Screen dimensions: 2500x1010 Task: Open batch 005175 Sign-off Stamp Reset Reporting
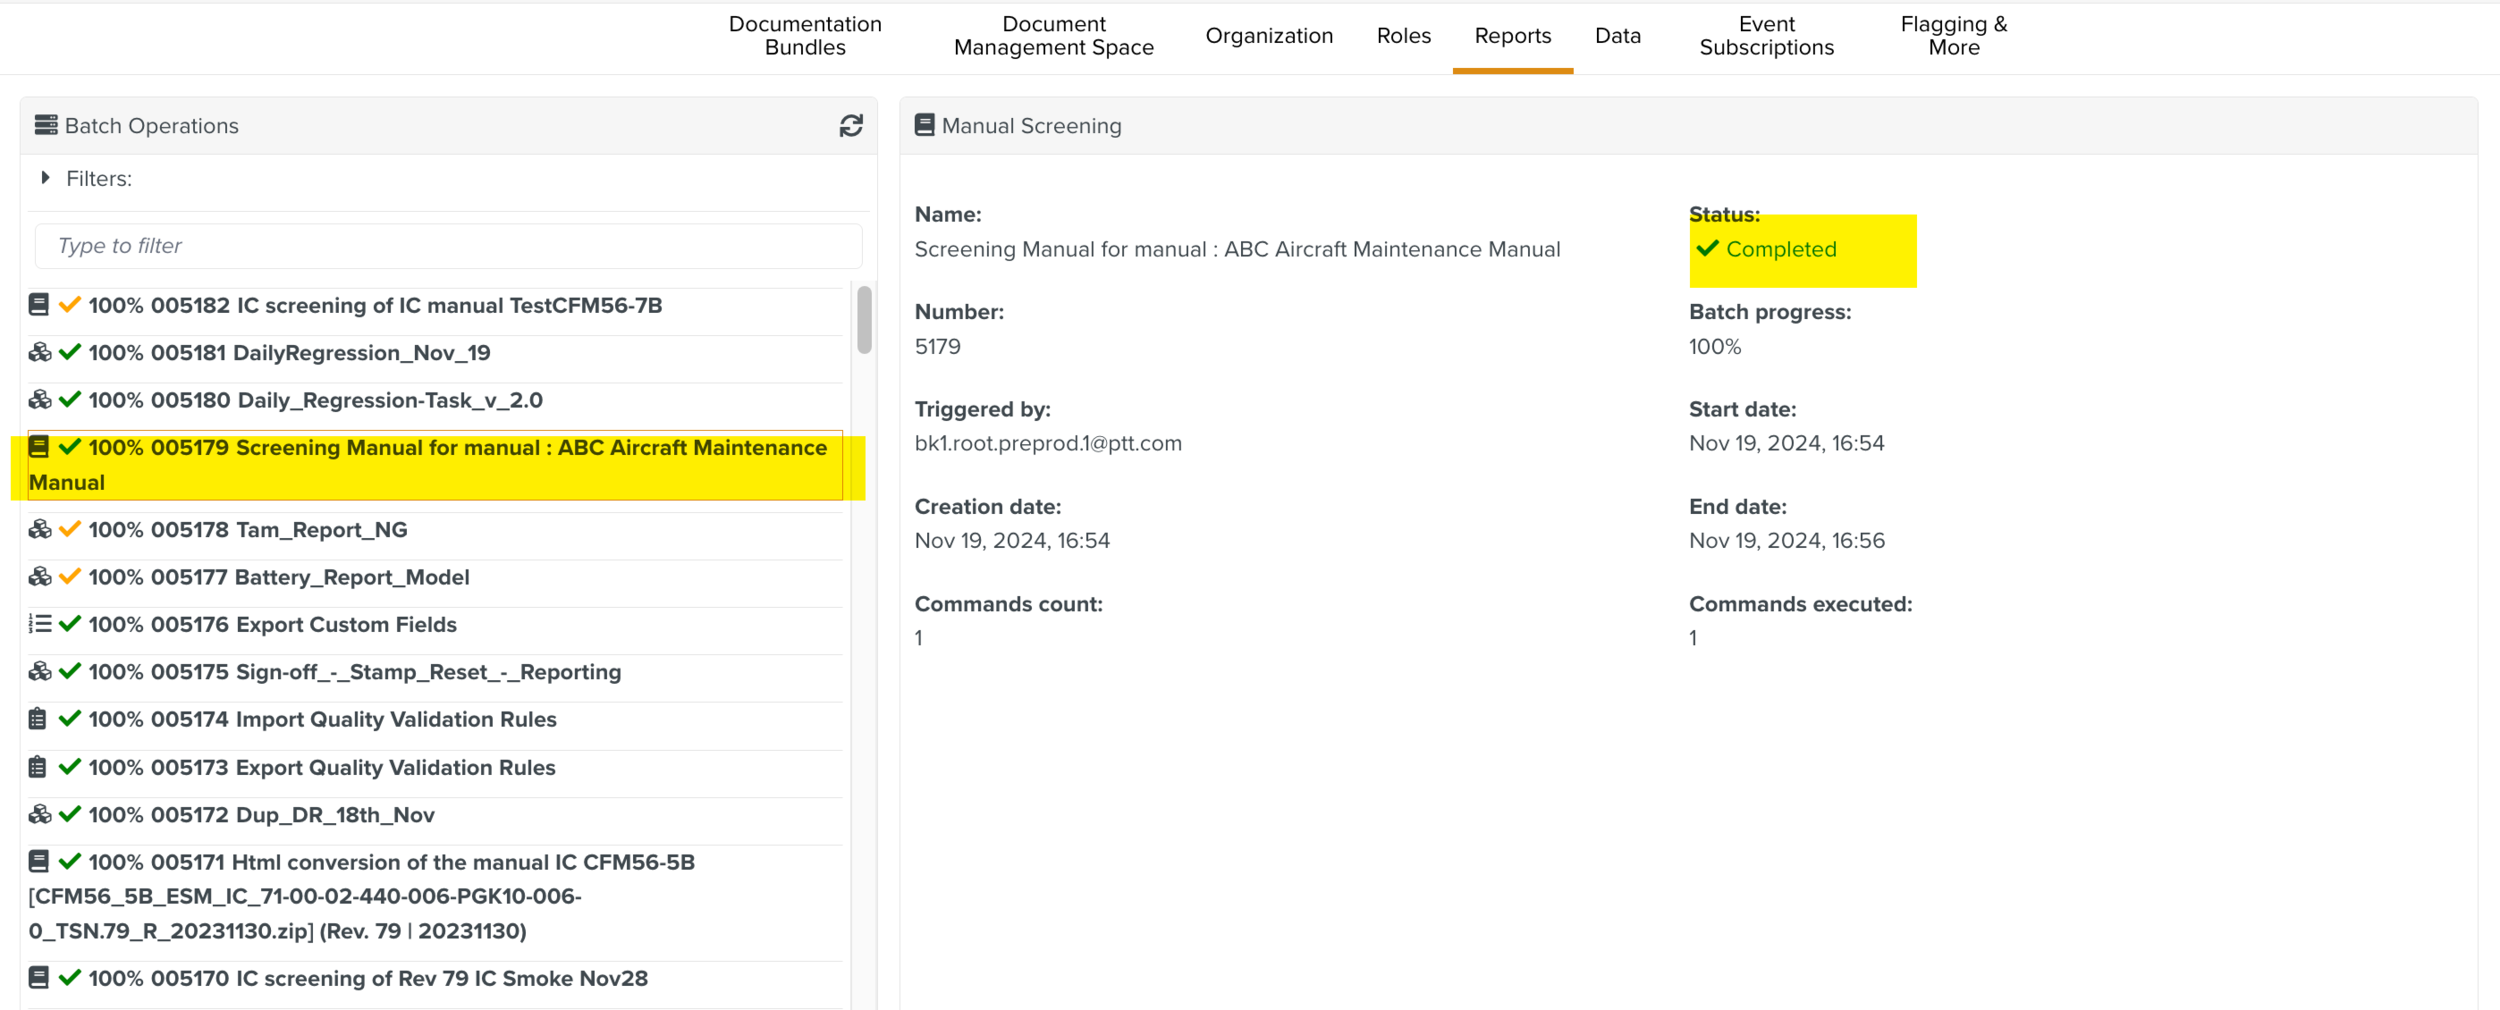[428, 672]
